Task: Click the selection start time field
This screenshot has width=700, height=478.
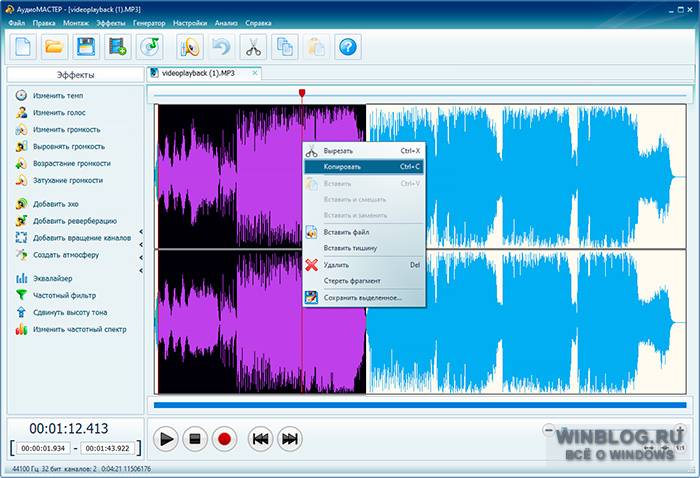Action: [x=42, y=448]
